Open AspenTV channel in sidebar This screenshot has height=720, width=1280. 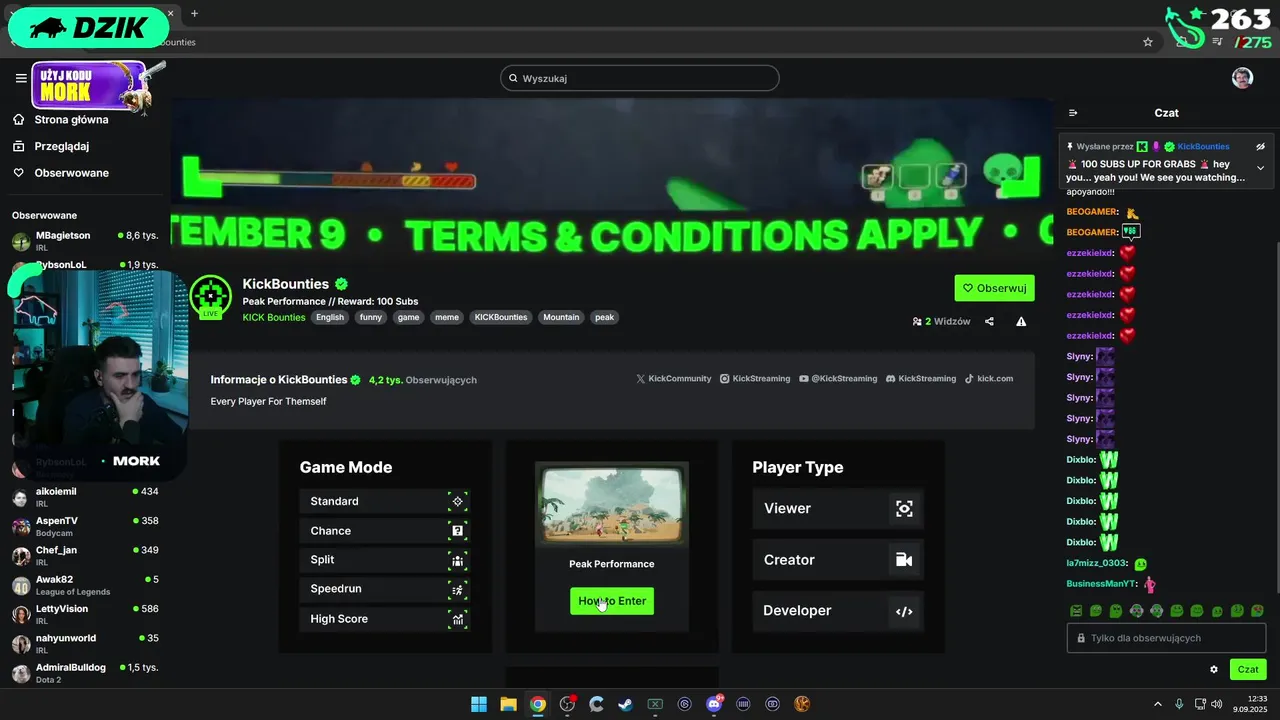(85, 527)
